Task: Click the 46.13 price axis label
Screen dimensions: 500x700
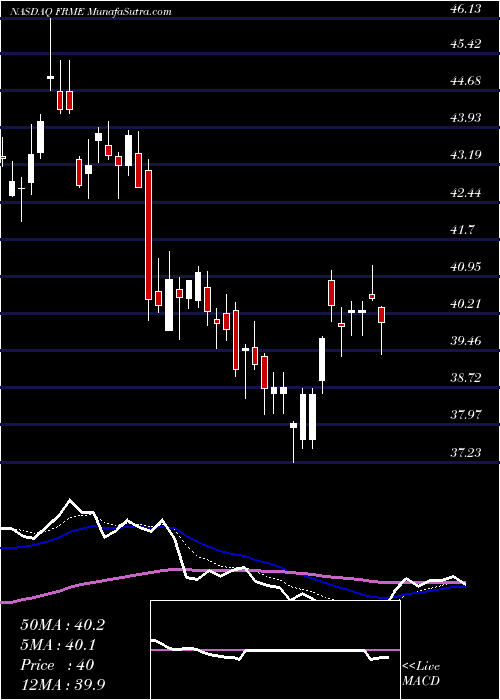Action: 466,8
